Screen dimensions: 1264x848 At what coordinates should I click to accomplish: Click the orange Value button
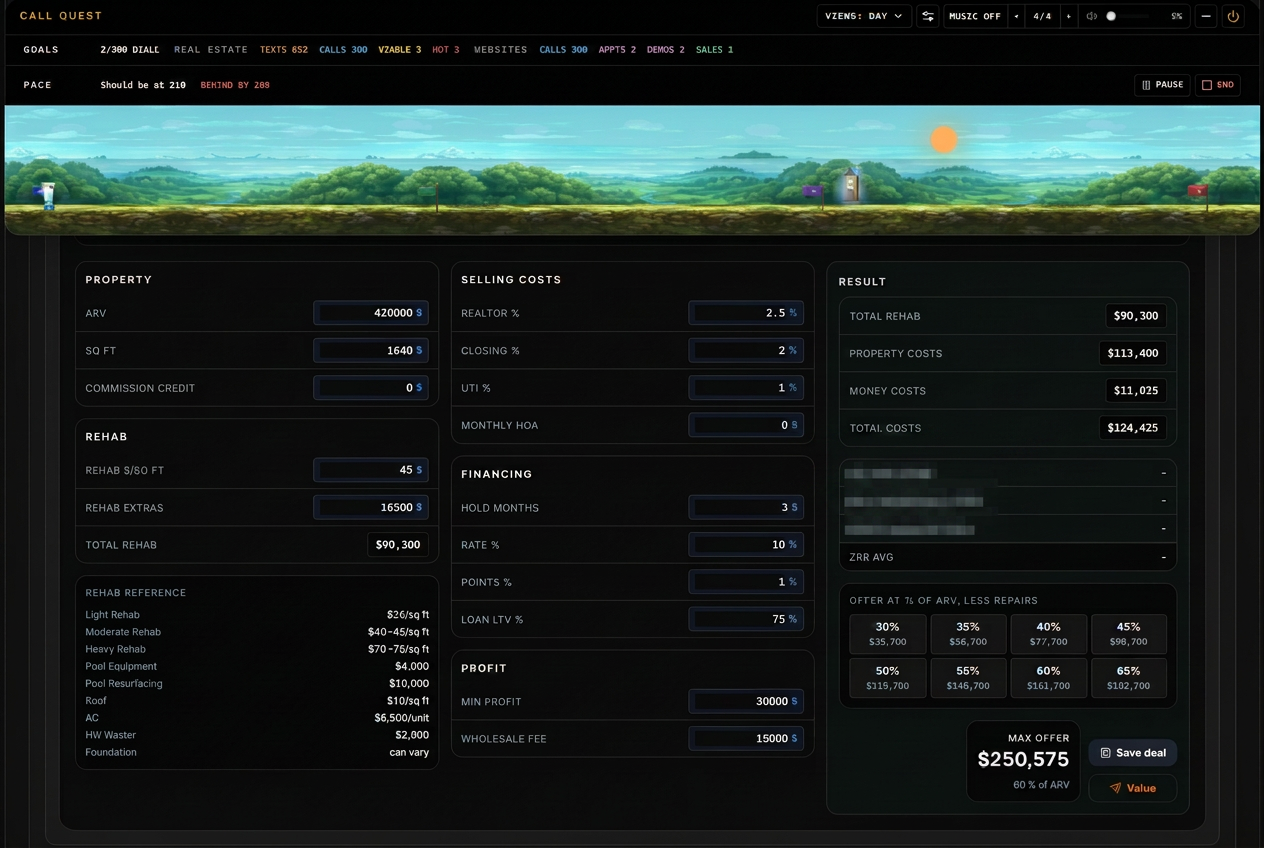pyautogui.click(x=1133, y=788)
